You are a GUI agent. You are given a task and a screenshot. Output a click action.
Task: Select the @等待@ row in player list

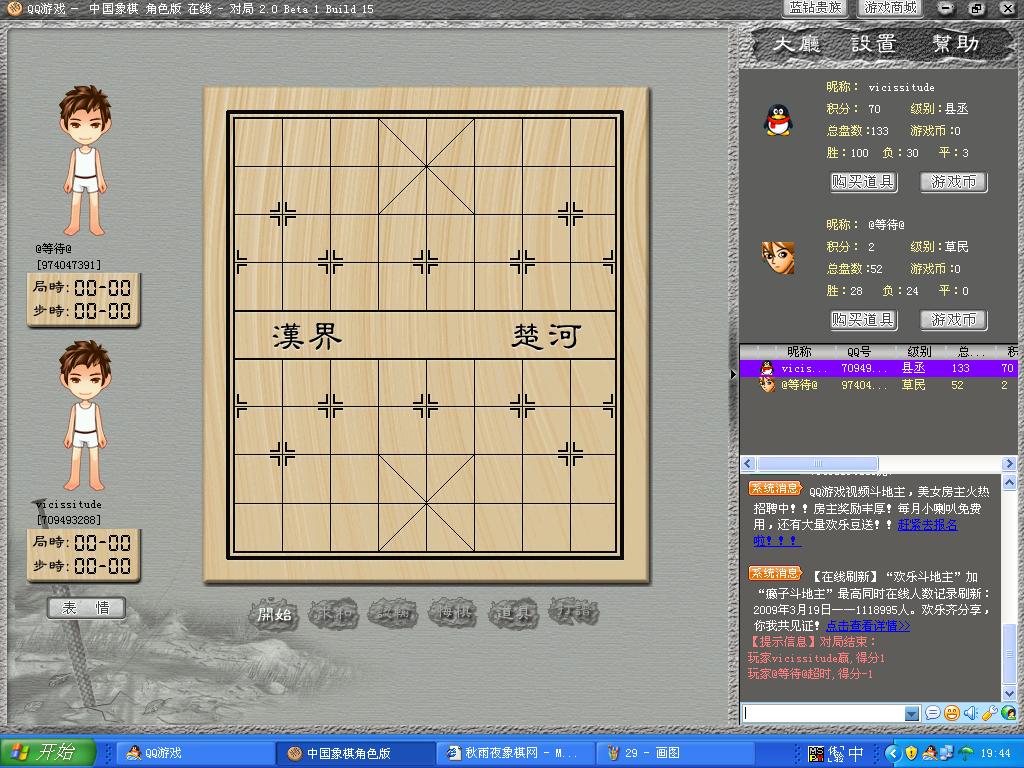(x=878, y=385)
